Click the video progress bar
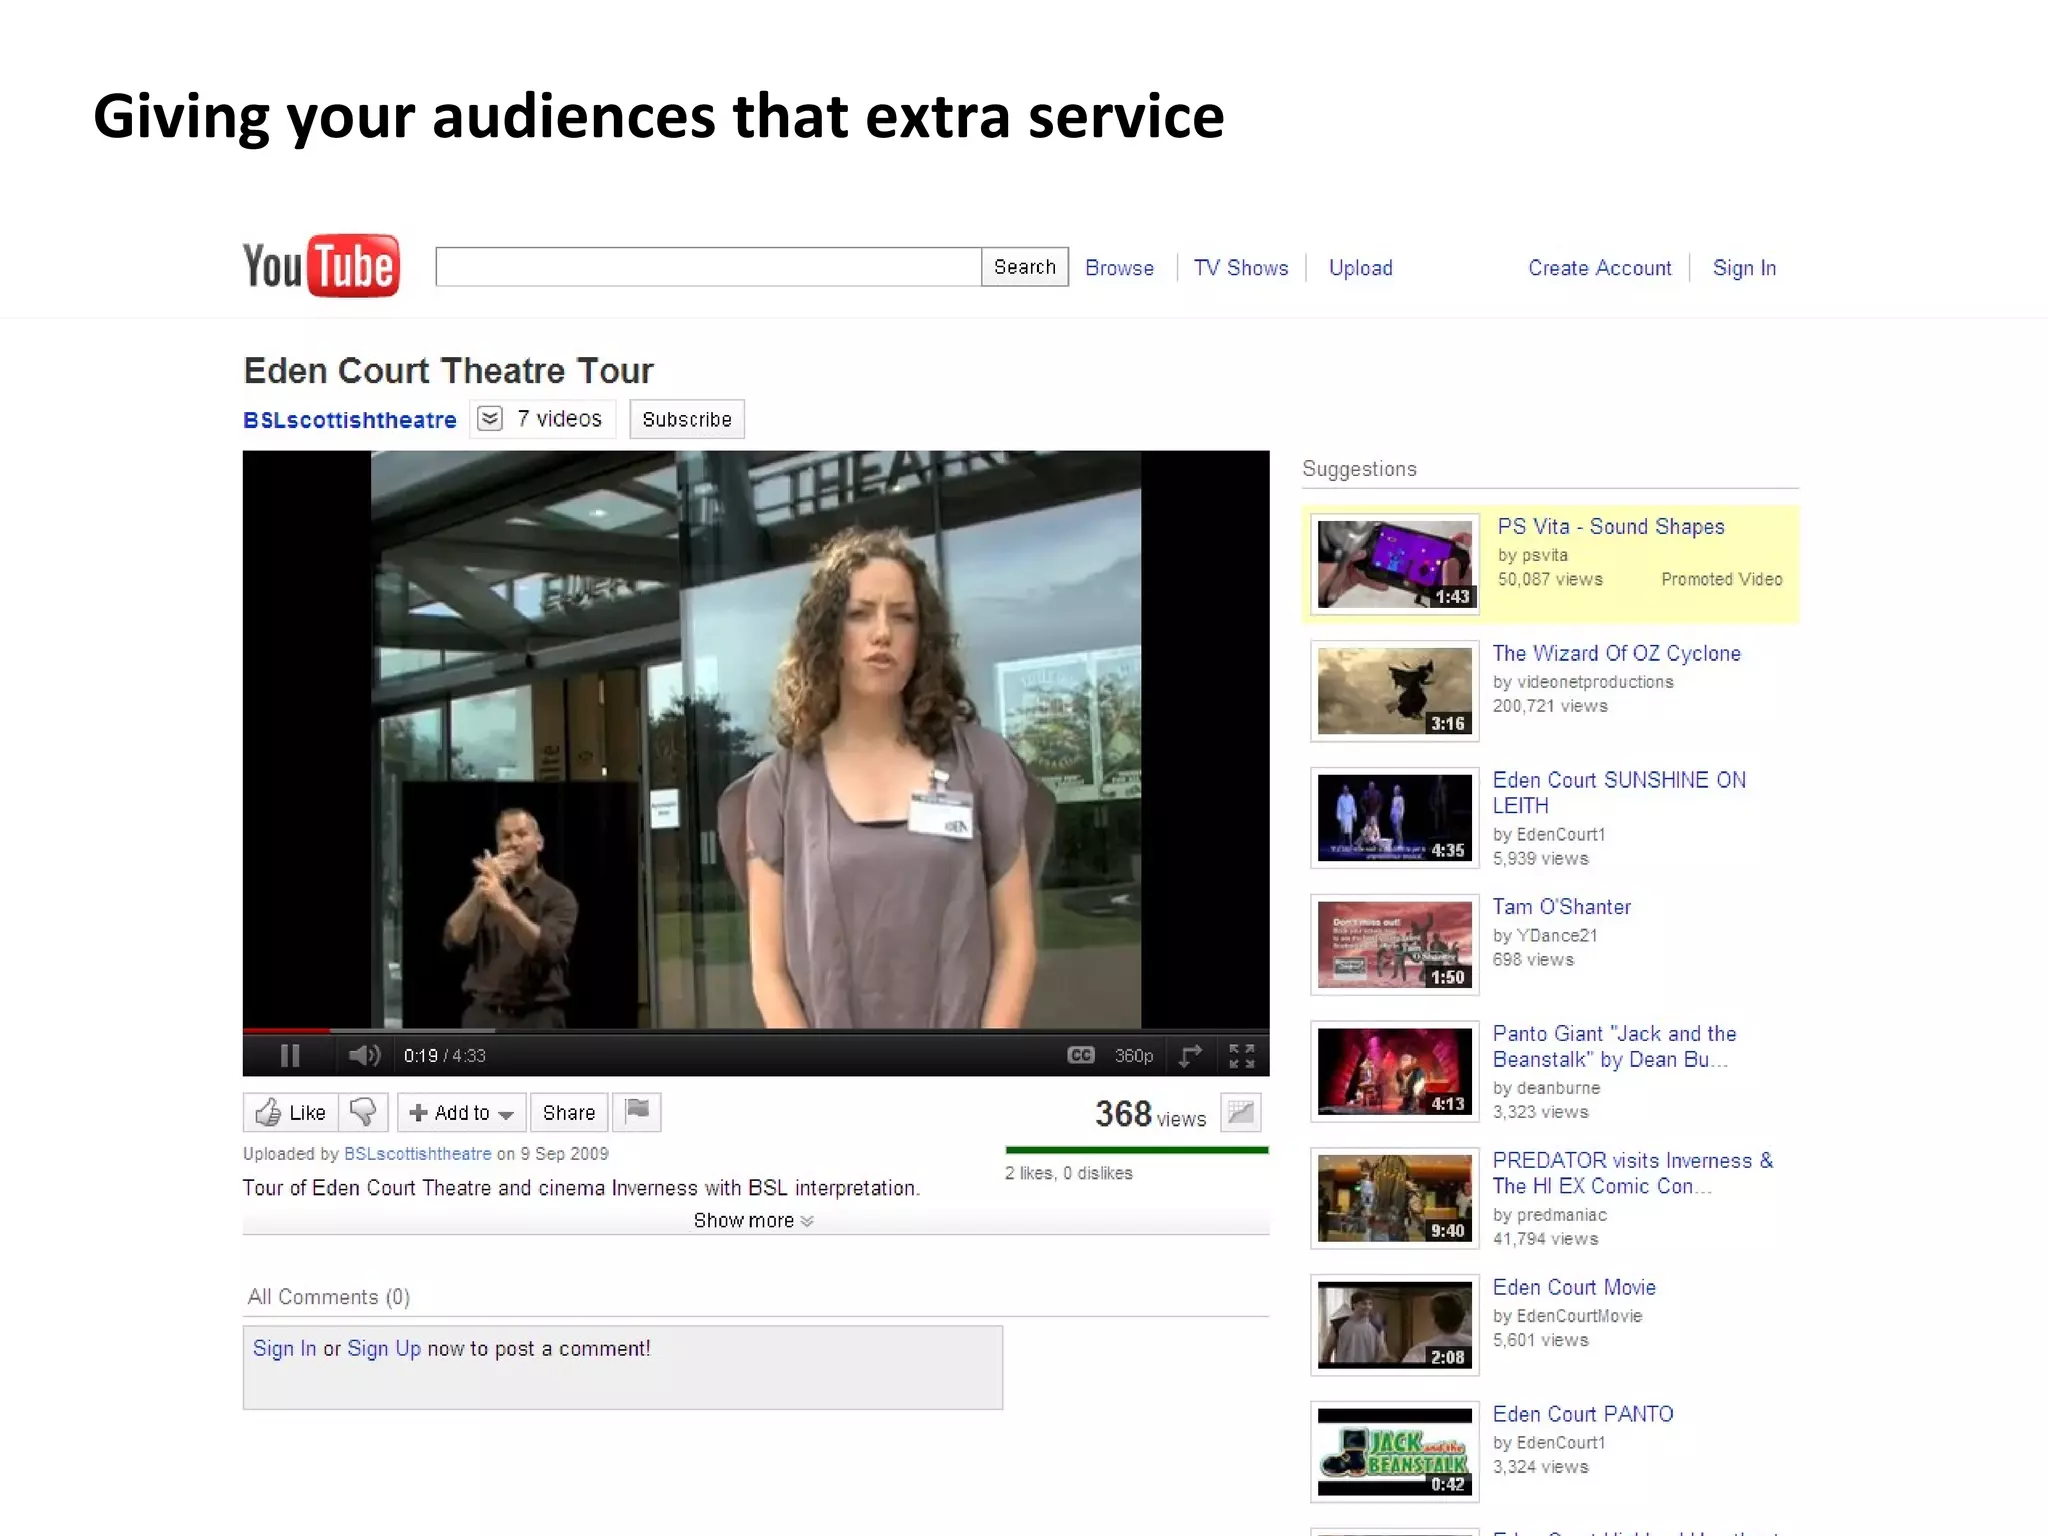Viewport: 2048px width, 1536px height. point(756,1030)
